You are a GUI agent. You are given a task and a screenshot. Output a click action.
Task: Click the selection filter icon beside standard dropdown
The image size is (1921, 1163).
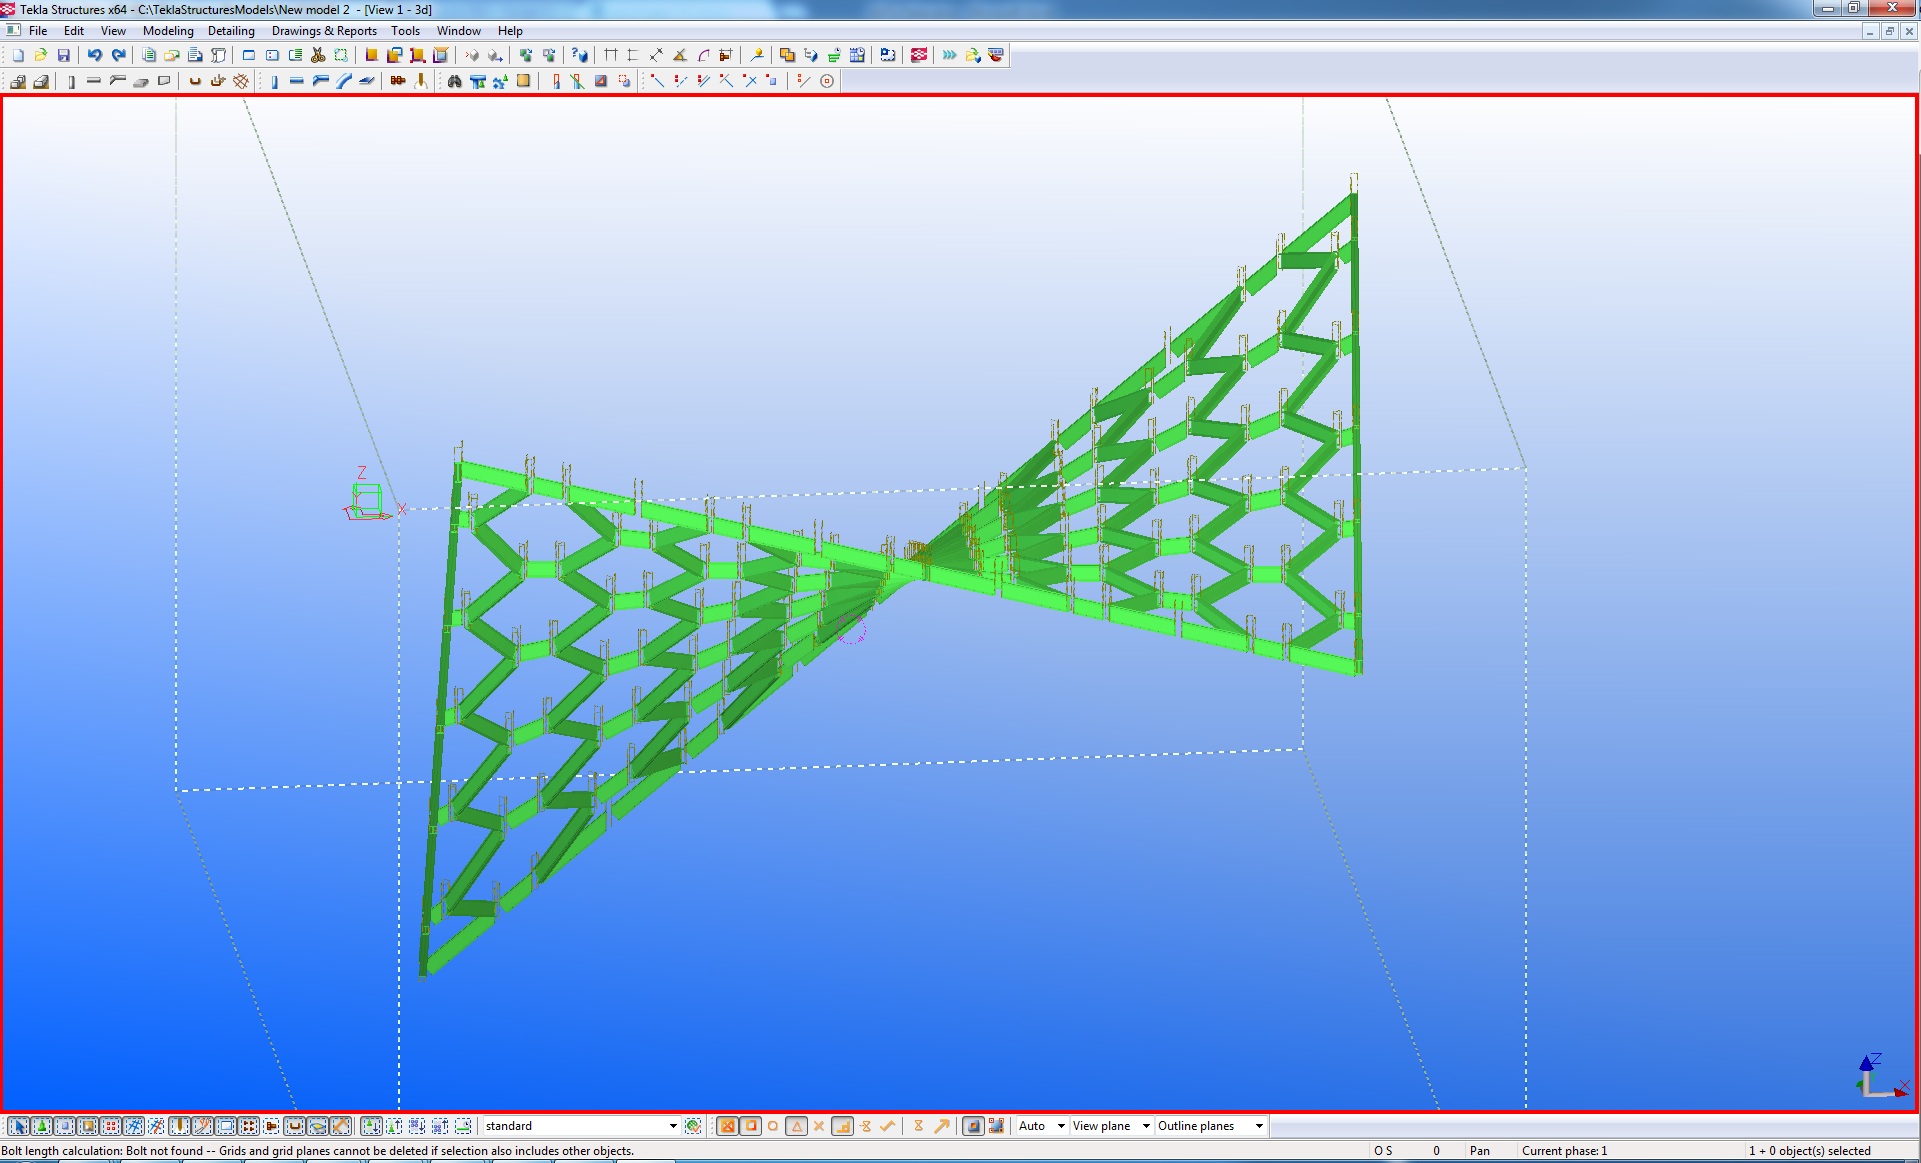693,1126
